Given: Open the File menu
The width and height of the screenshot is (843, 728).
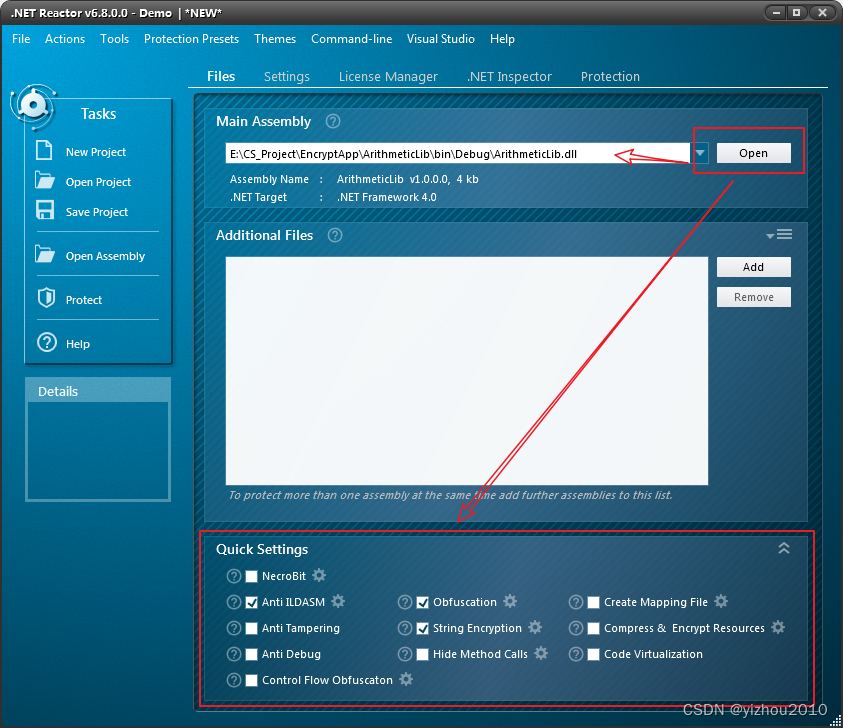Looking at the screenshot, I should (21, 39).
